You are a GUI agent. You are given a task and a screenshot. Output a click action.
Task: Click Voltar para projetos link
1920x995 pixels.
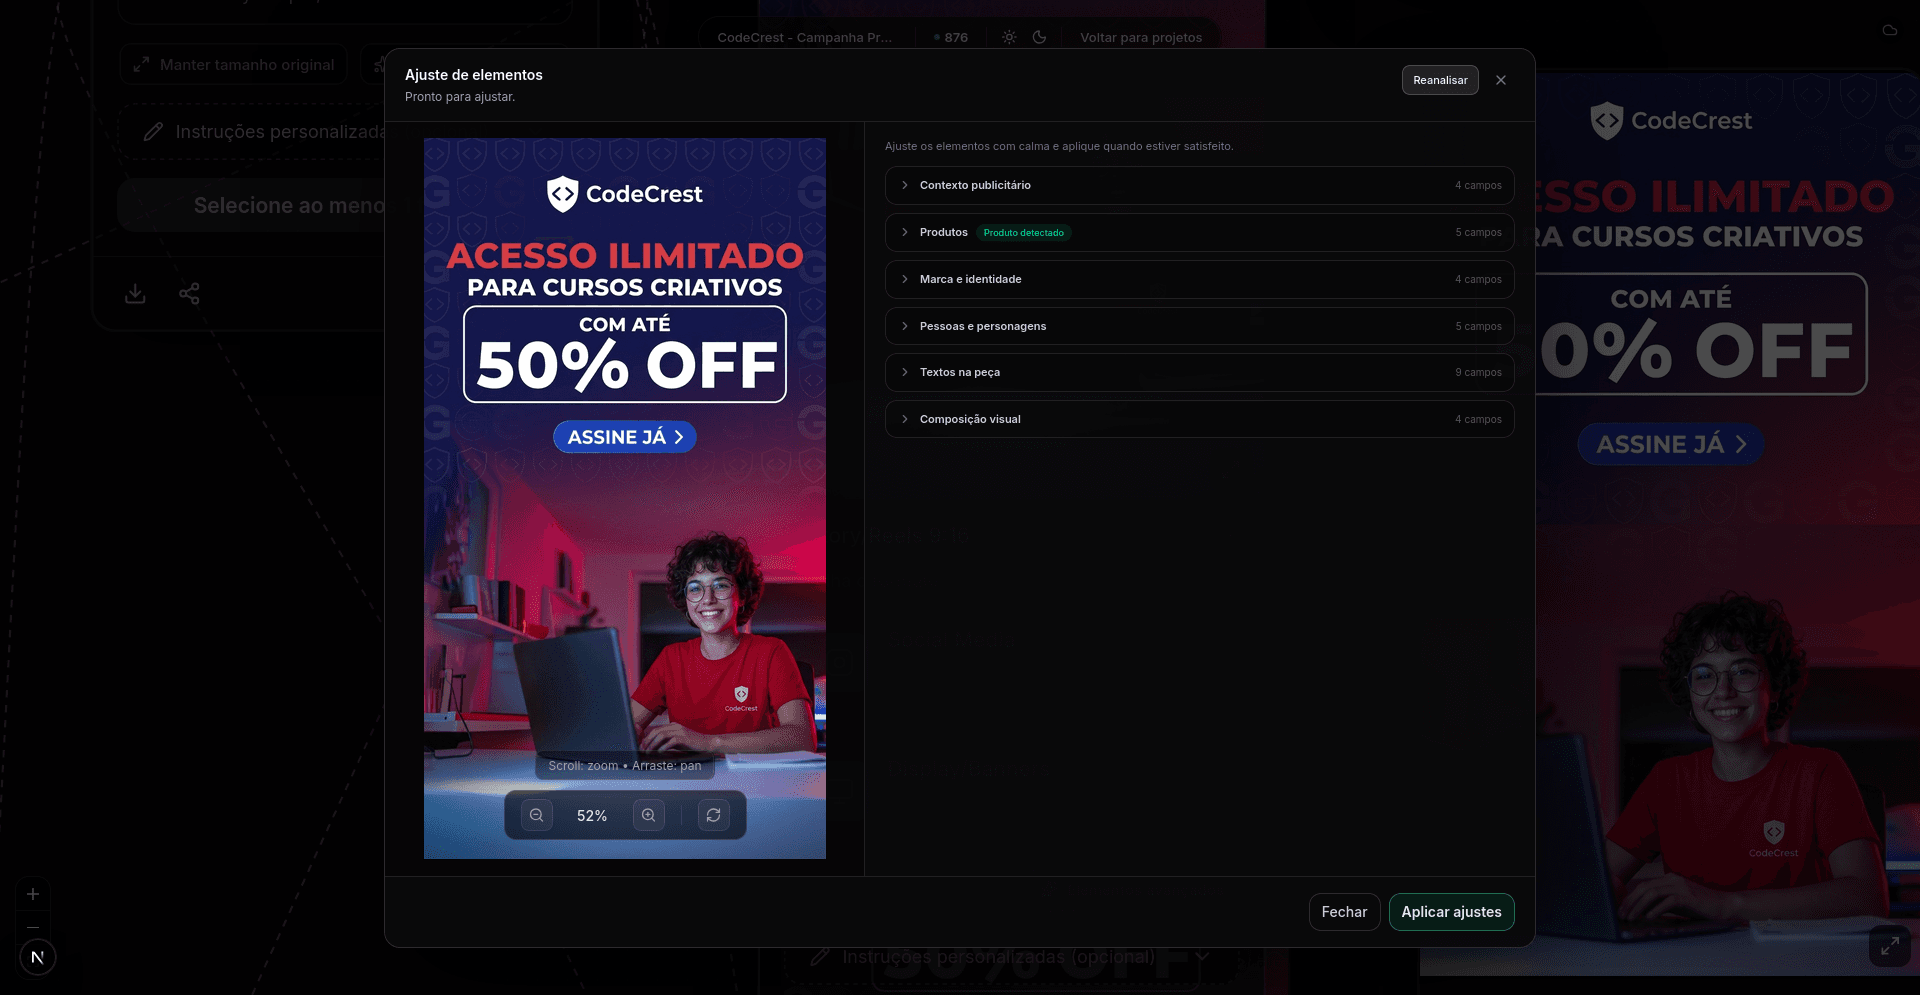(1141, 38)
